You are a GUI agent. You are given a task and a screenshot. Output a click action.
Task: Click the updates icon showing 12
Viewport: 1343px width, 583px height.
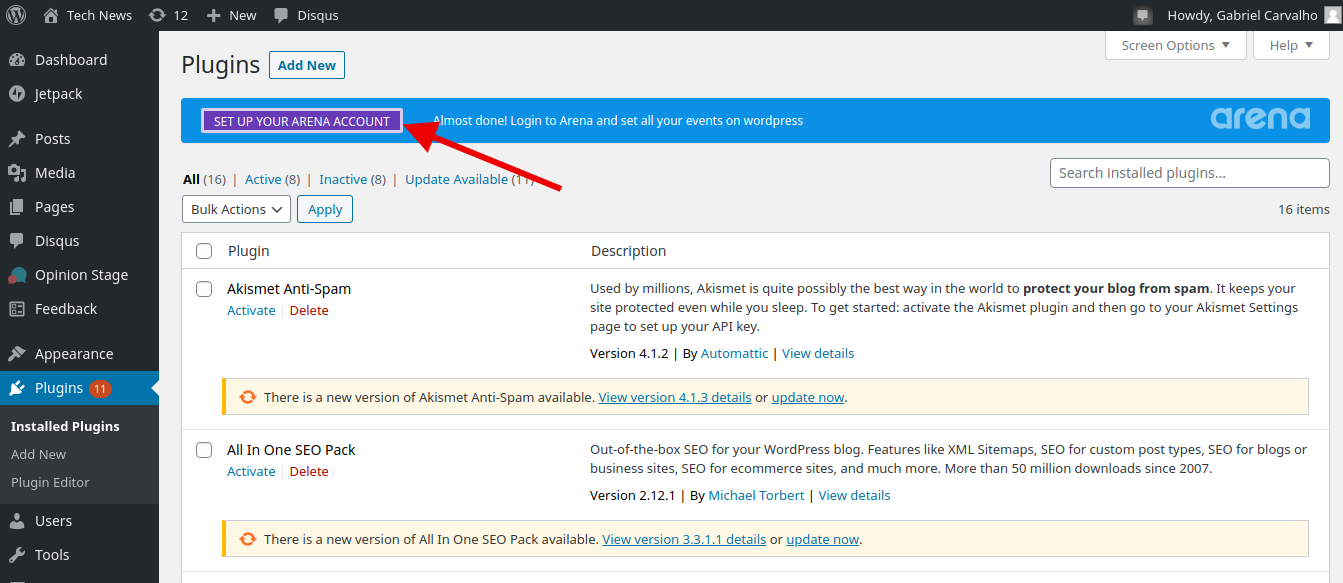pyautogui.click(x=157, y=15)
